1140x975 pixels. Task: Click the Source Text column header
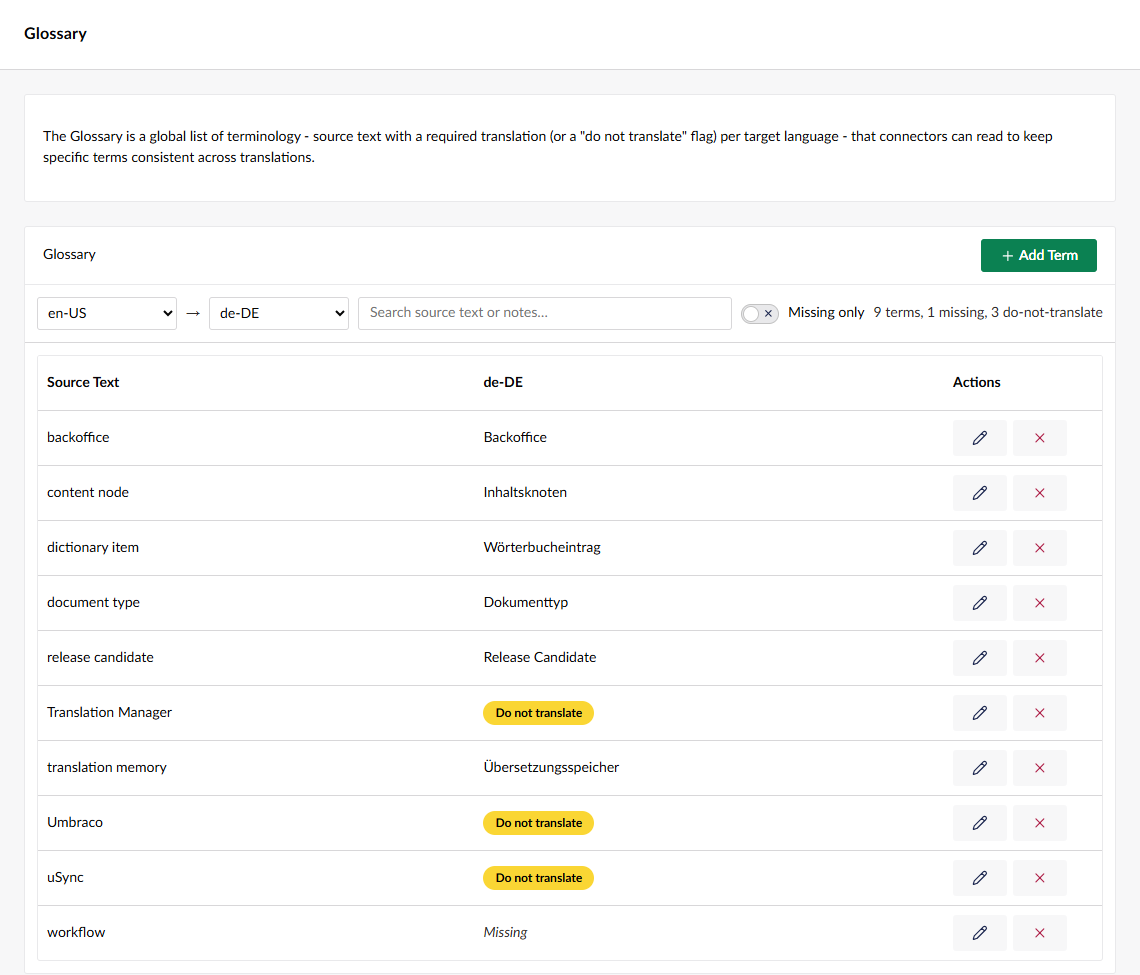coord(83,382)
